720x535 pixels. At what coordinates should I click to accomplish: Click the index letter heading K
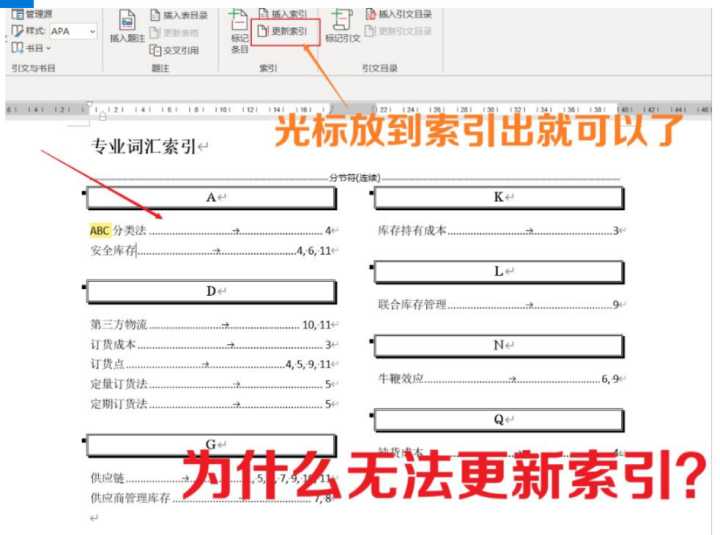pyautogui.click(x=499, y=197)
